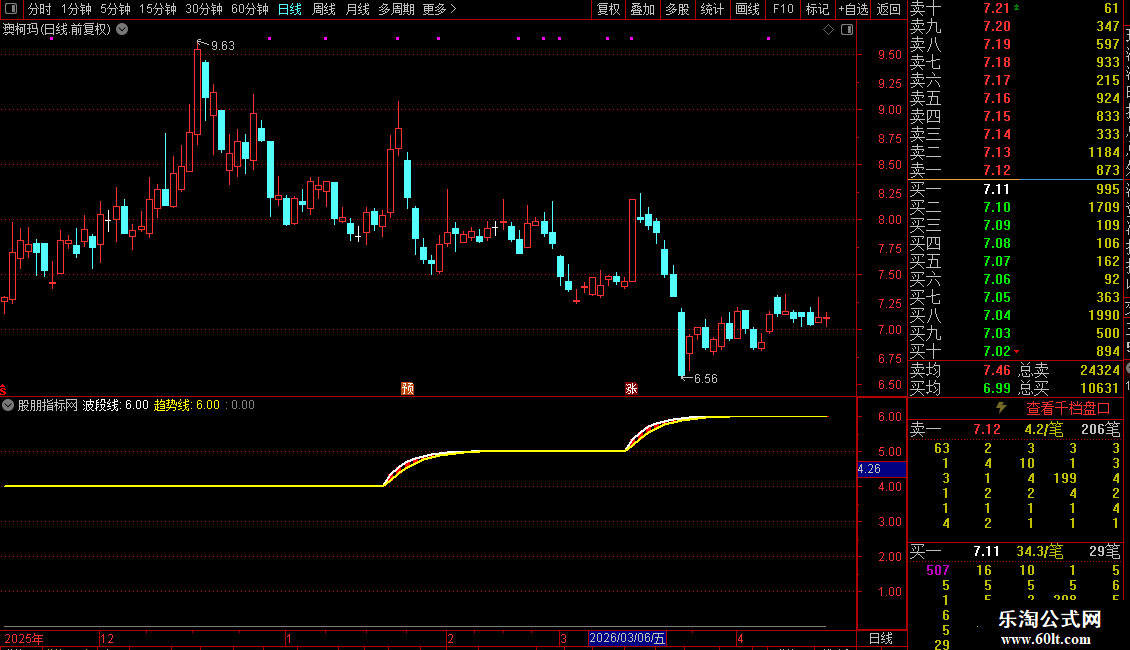Switch to the 1分钟 period tab
The width and height of the screenshot is (1130, 650).
point(76,9)
